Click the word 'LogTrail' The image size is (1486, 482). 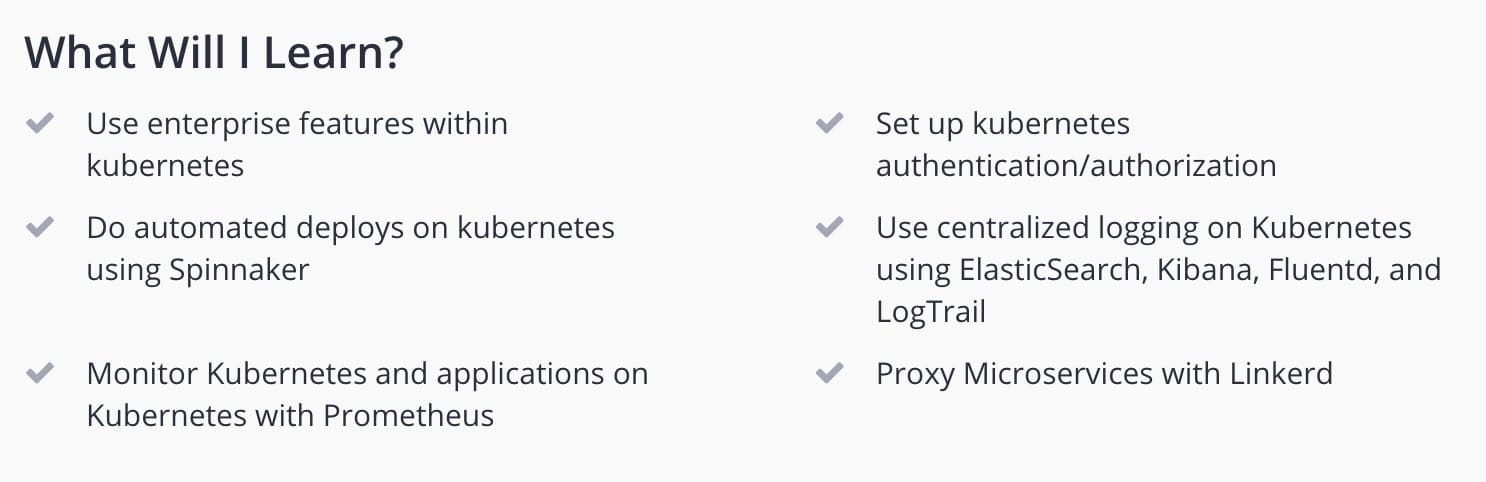[931, 312]
